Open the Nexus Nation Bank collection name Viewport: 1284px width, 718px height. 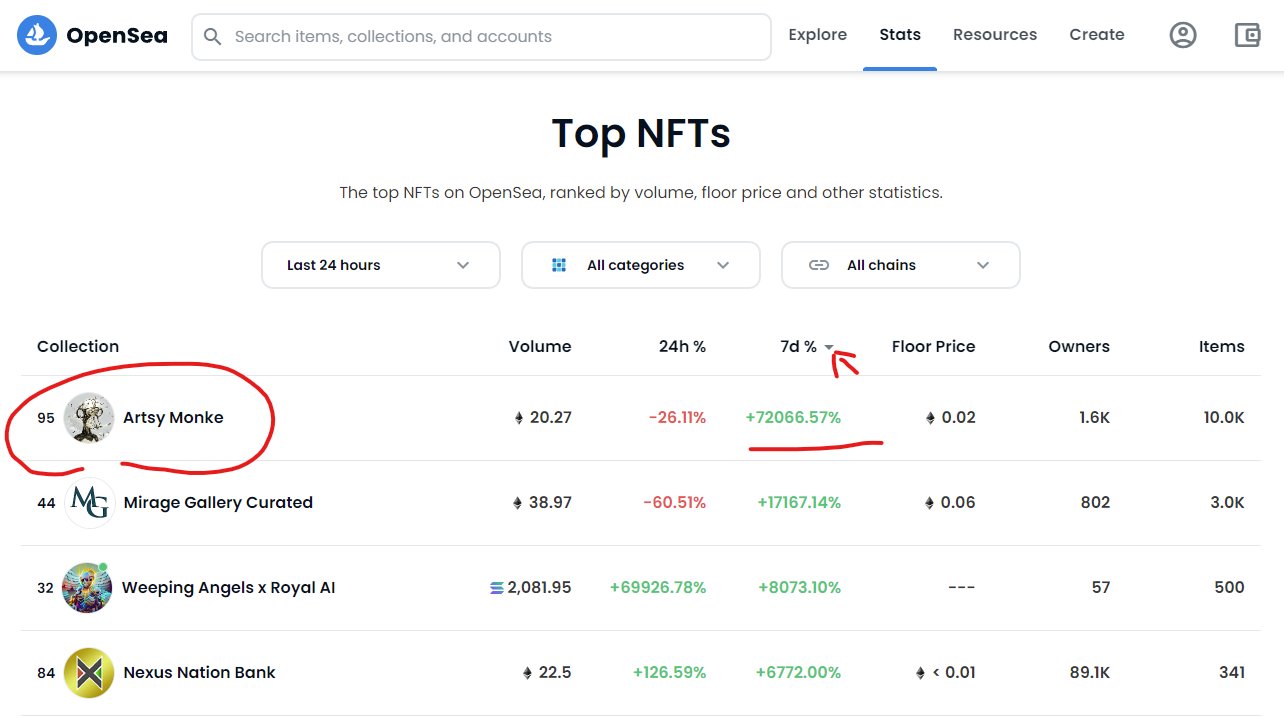(199, 673)
